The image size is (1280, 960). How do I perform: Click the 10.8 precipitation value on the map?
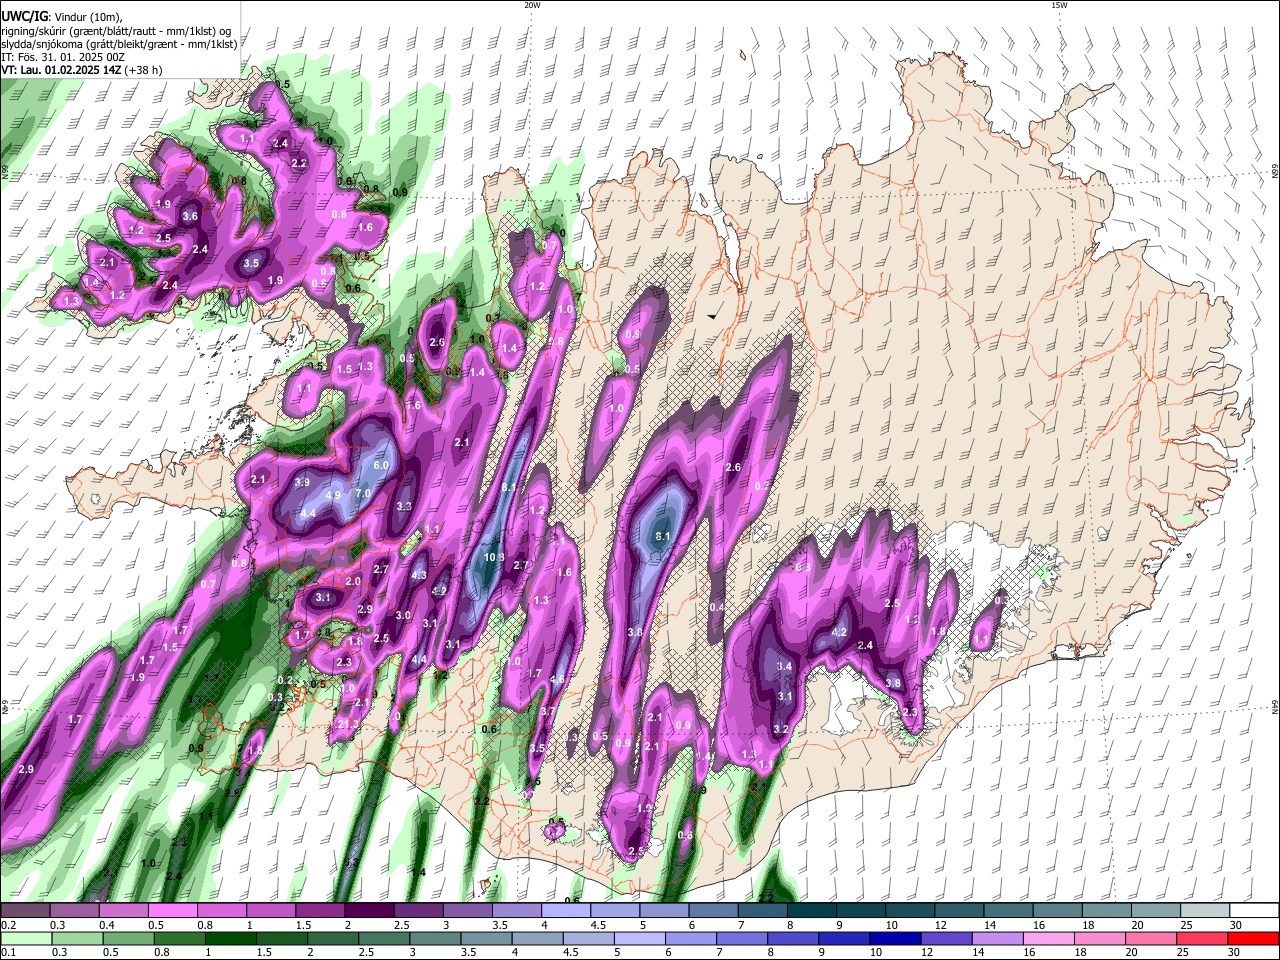pyautogui.click(x=494, y=557)
